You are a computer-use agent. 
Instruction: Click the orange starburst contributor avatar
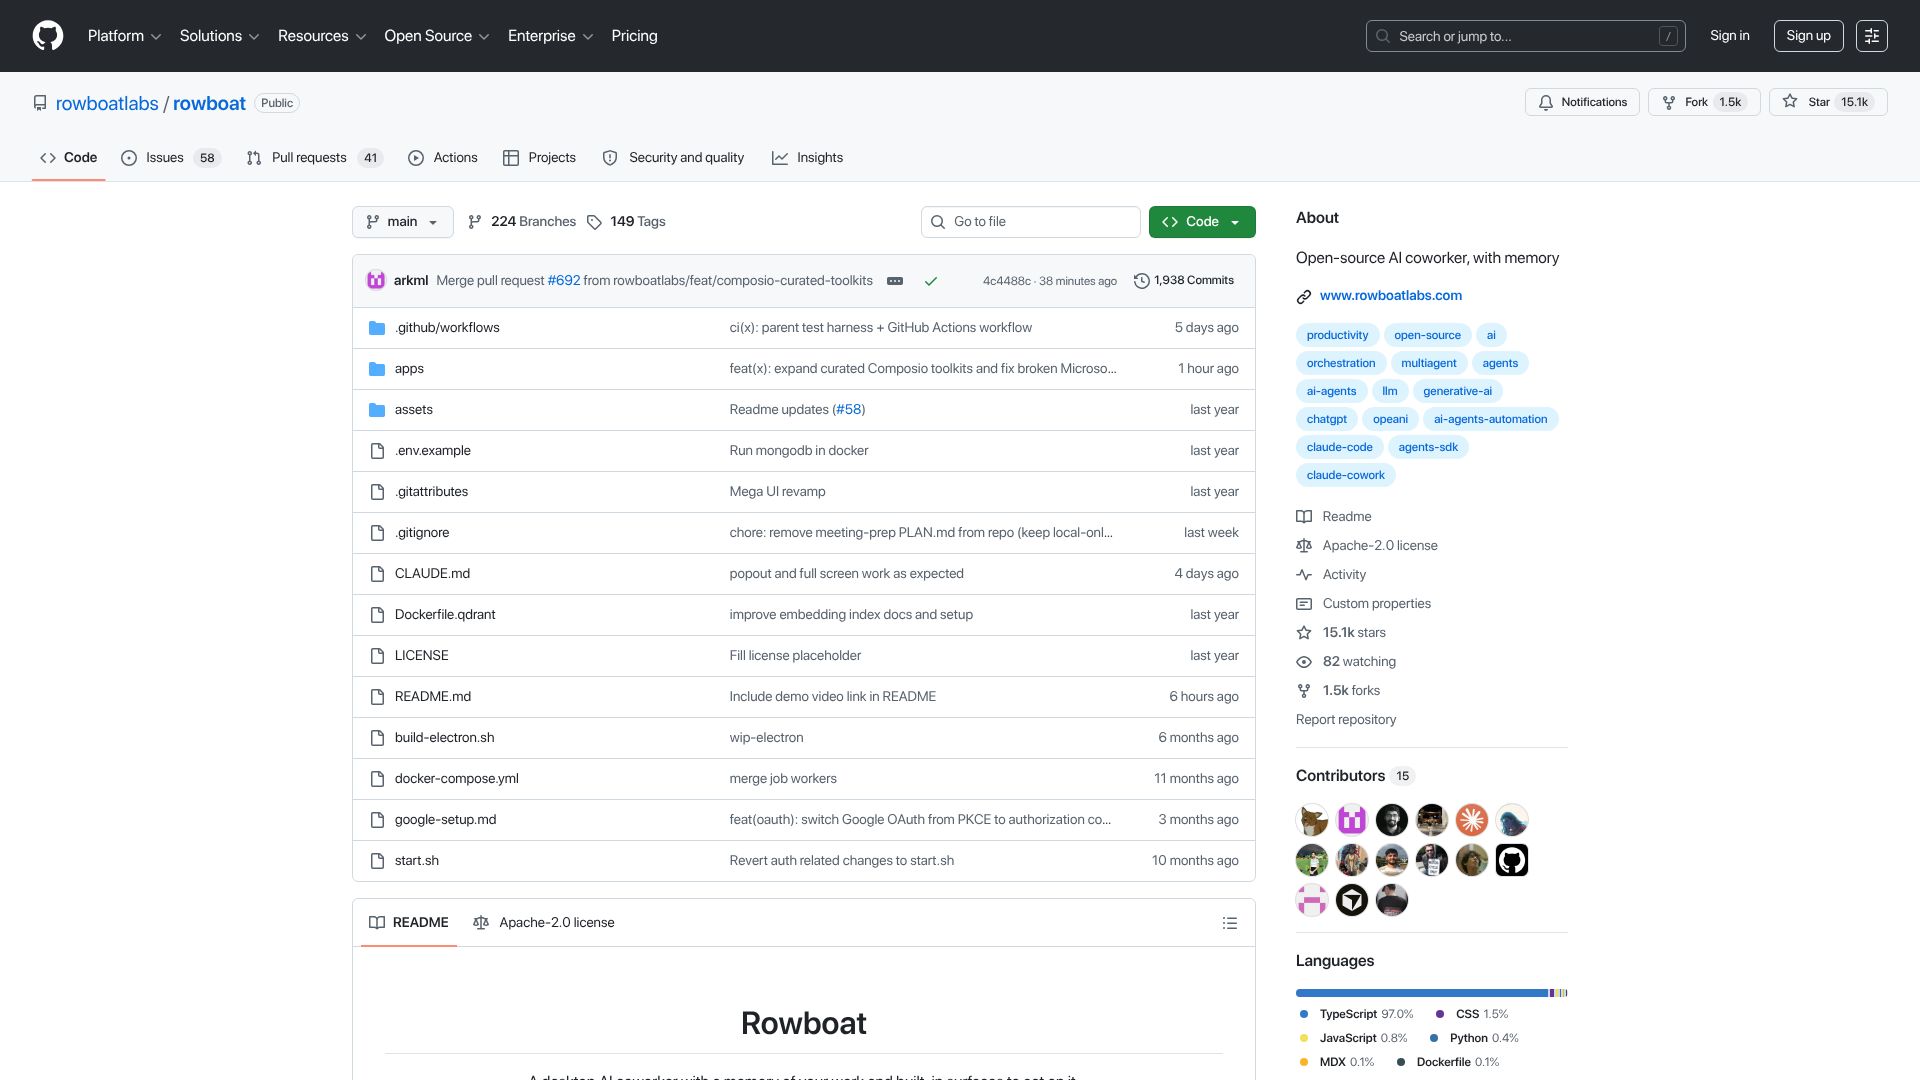(1472, 820)
